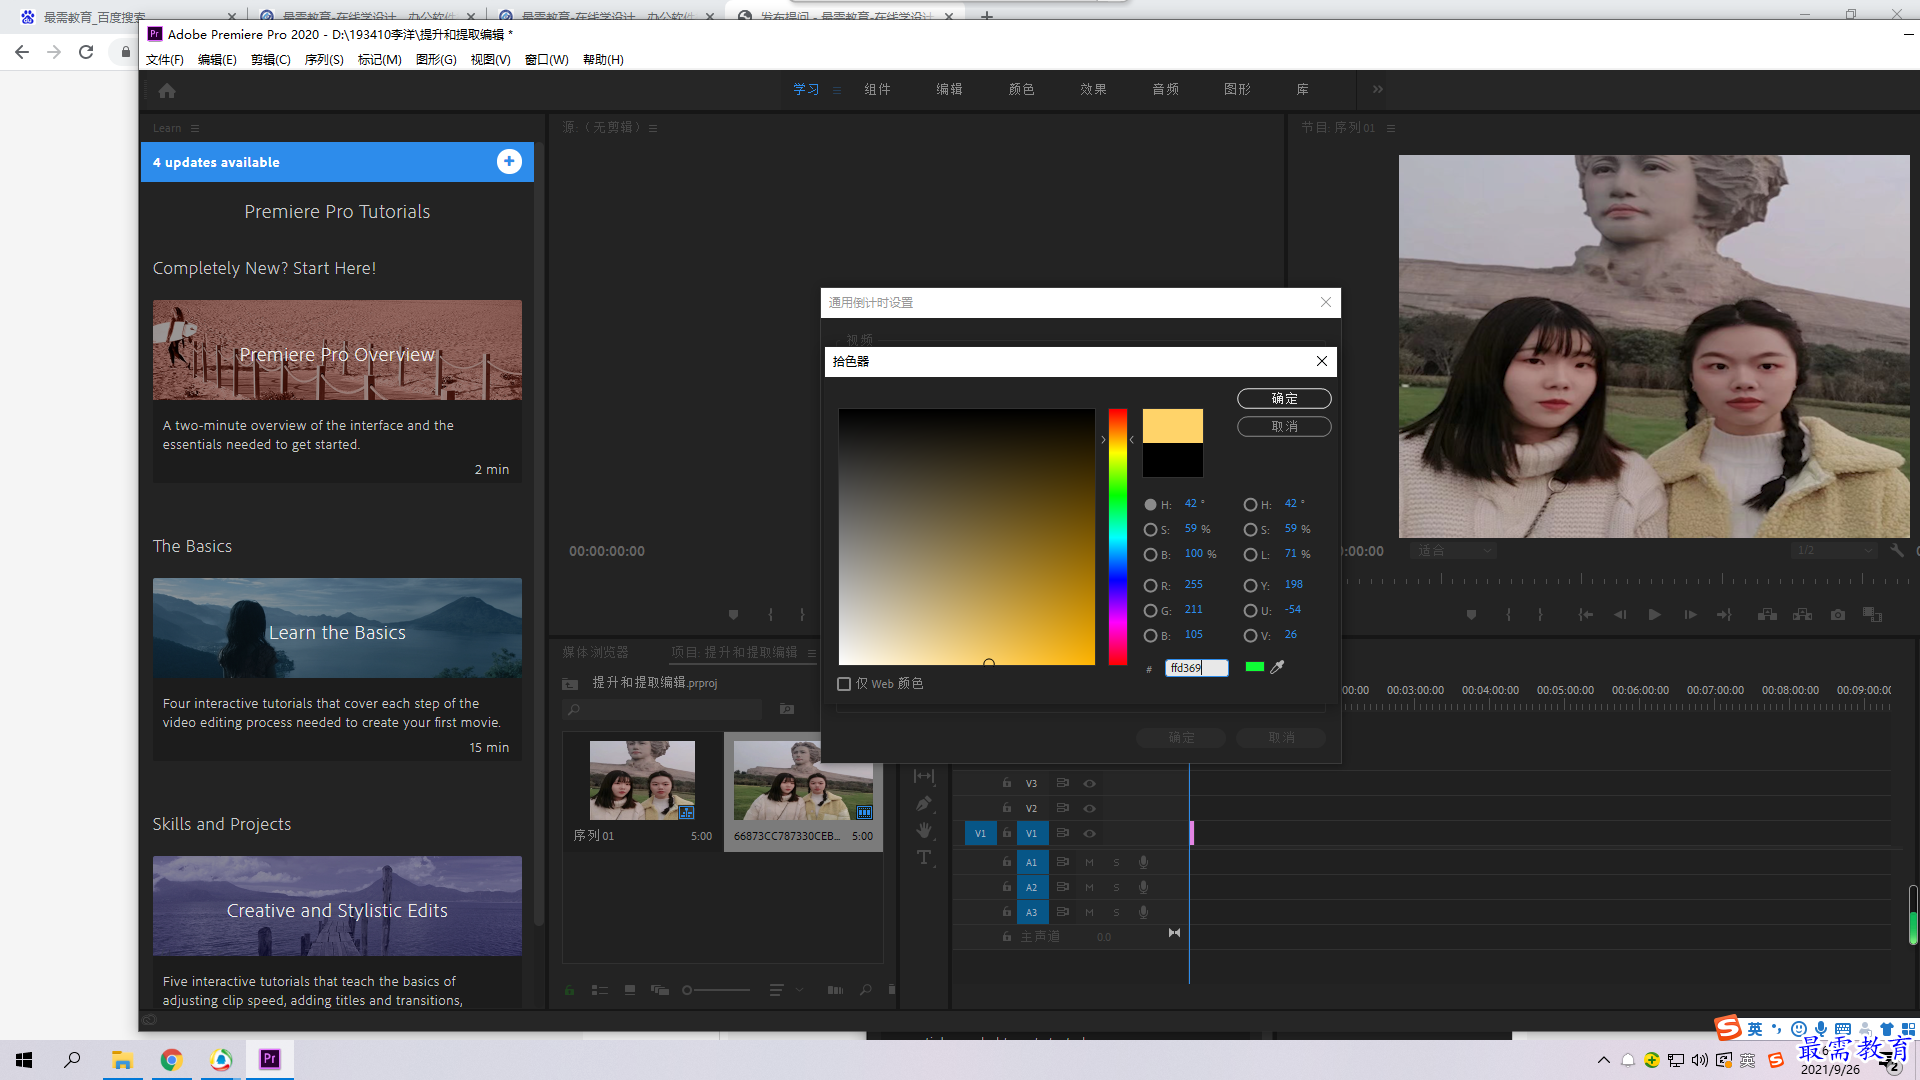The image size is (1920, 1080).
Task: Open the zoom level 适合 dropdown
Action: pos(1454,550)
